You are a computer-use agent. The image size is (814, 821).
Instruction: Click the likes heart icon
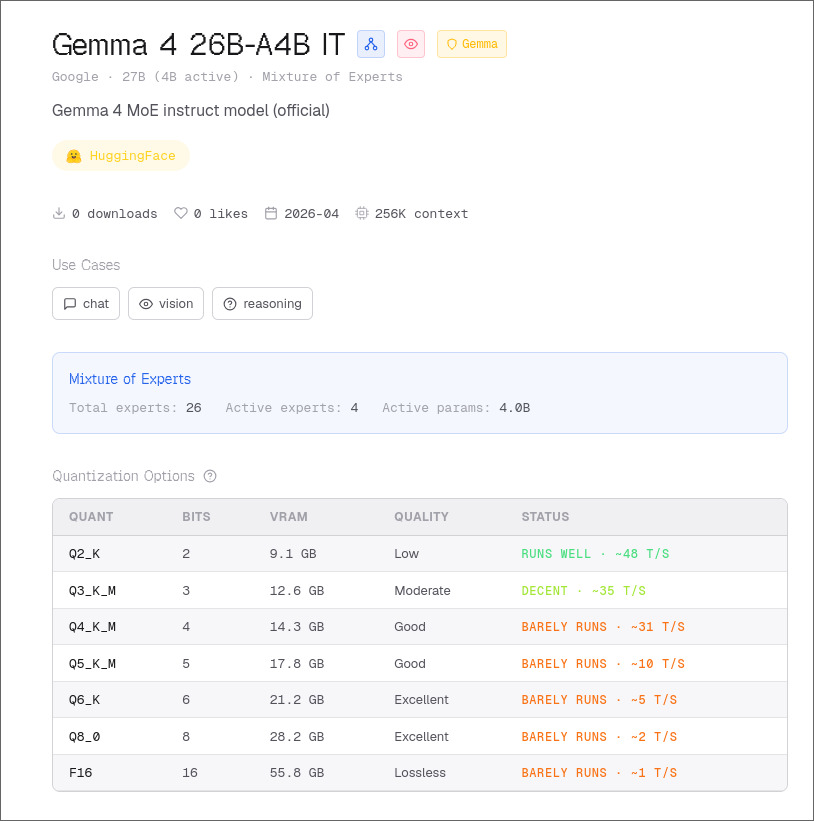181,213
